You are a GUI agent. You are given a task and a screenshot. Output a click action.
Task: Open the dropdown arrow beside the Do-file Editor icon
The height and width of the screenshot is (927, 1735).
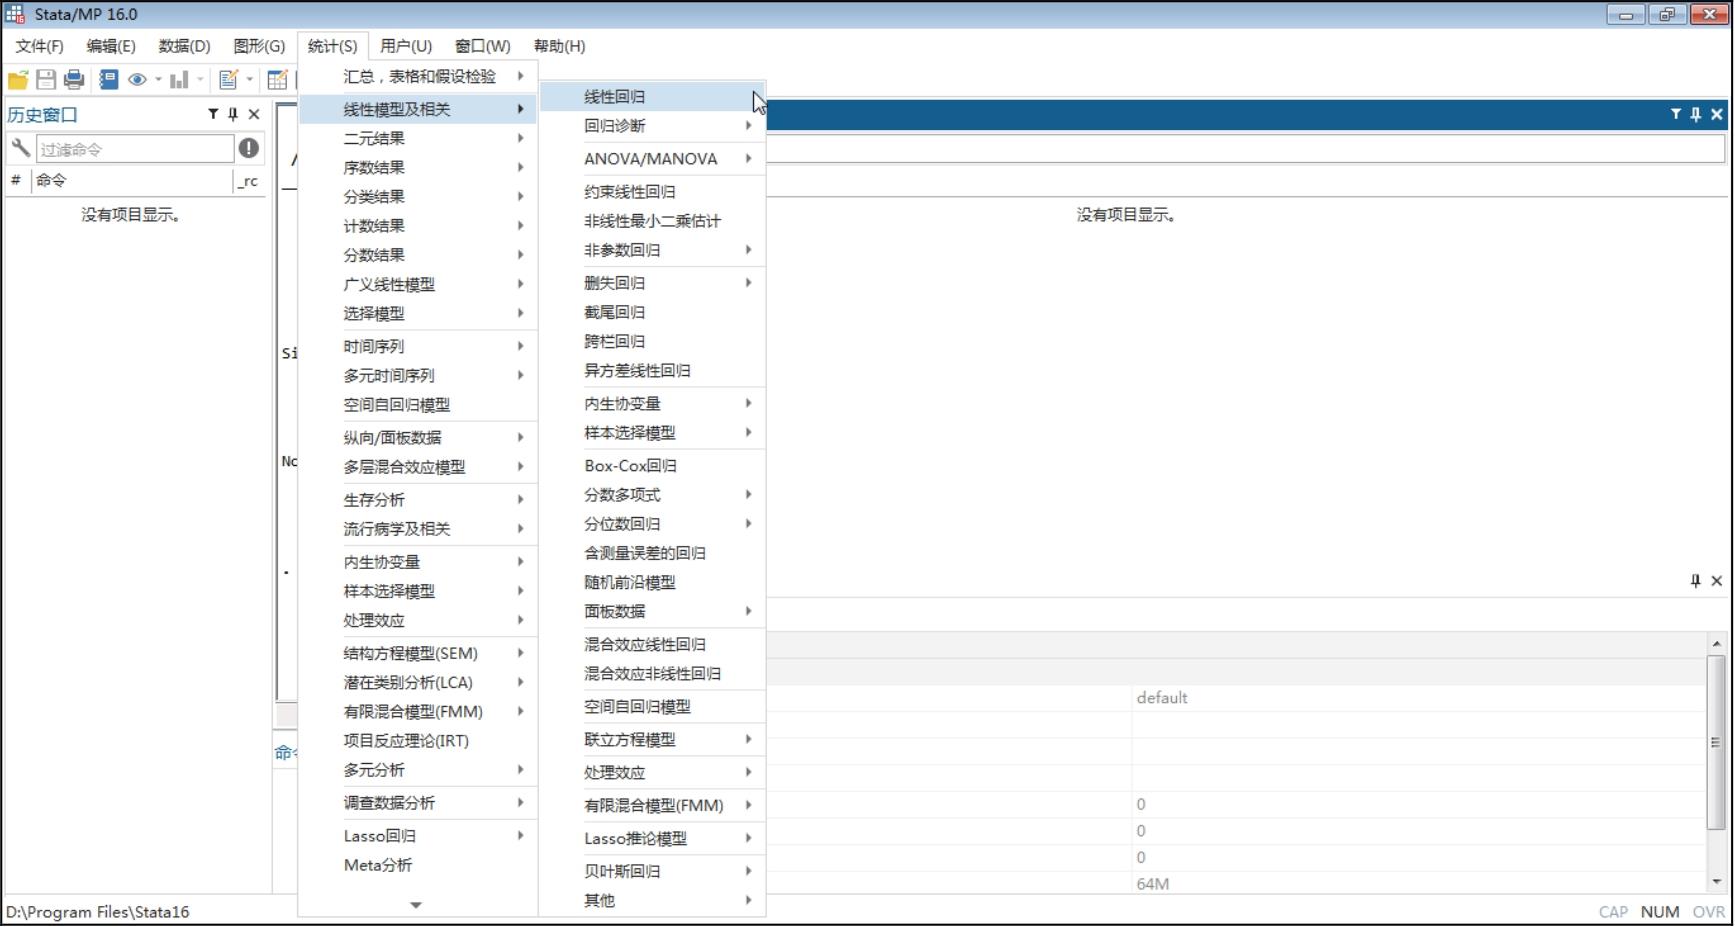tap(249, 80)
